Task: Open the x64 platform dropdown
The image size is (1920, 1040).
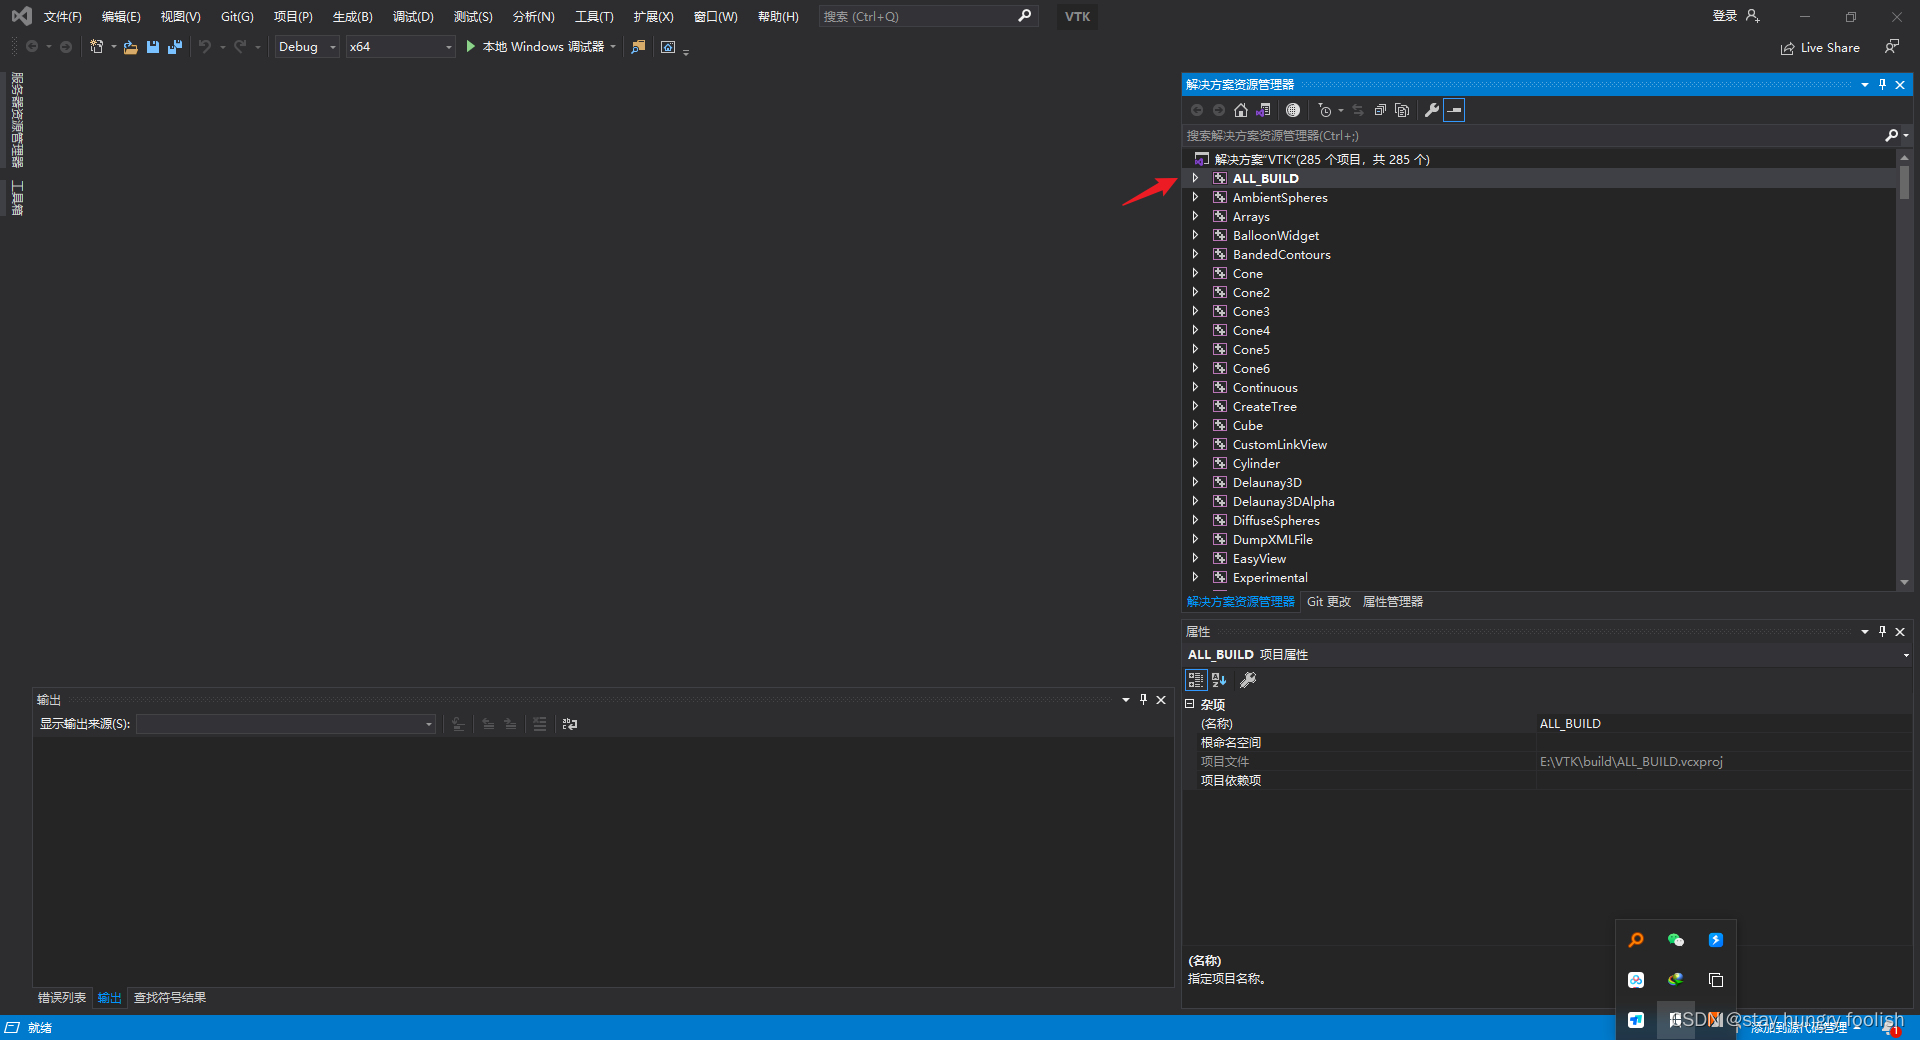Action: 400,47
